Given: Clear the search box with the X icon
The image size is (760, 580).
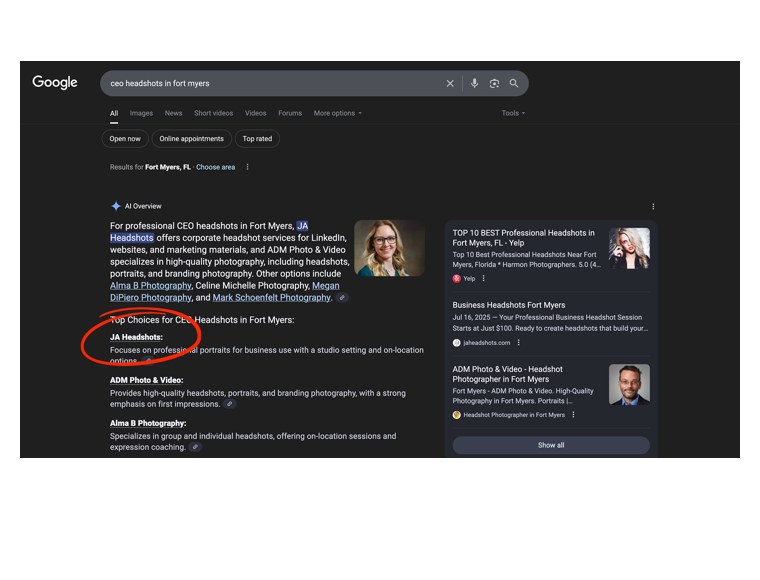Looking at the screenshot, I should 450,83.
